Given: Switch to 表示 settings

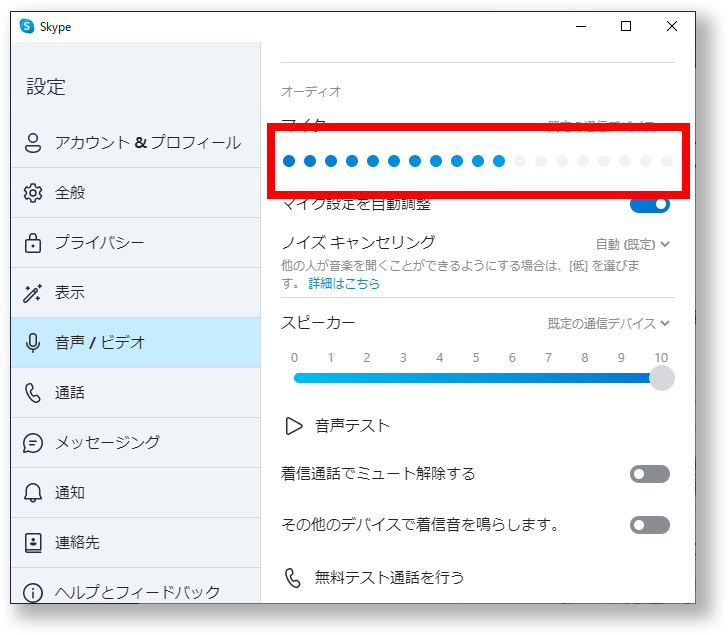Looking at the screenshot, I should click(x=136, y=293).
